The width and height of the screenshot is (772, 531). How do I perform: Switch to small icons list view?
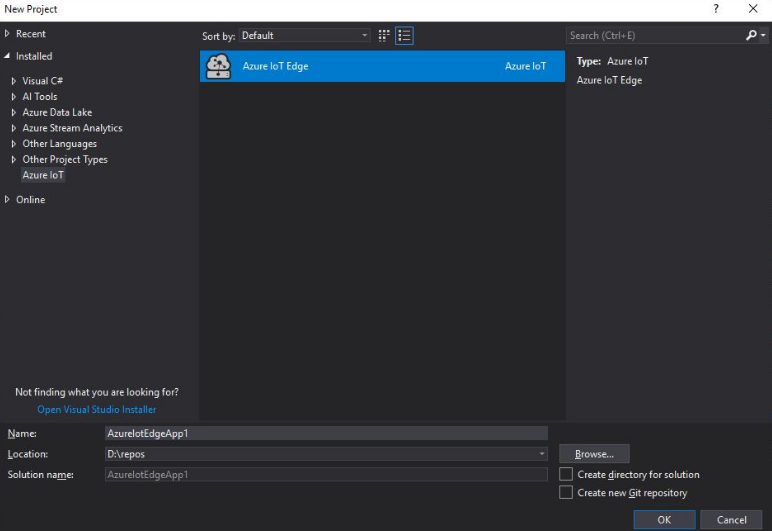(404, 35)
